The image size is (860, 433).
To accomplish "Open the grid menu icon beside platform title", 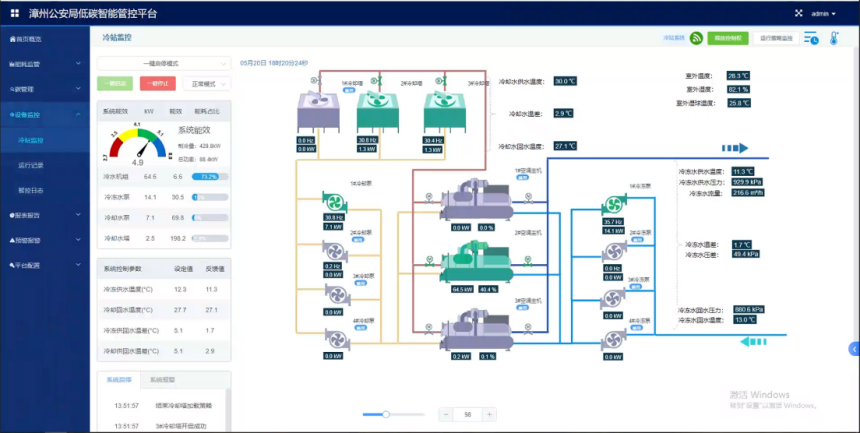I will click(15, 13).
